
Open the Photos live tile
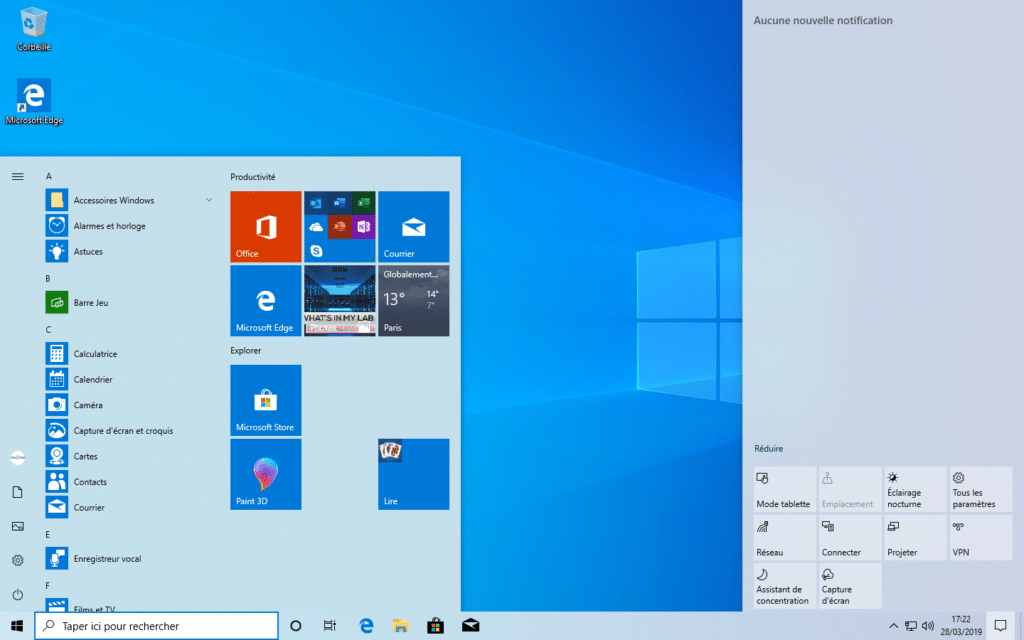pyautogui.click(x=340, y=300)
